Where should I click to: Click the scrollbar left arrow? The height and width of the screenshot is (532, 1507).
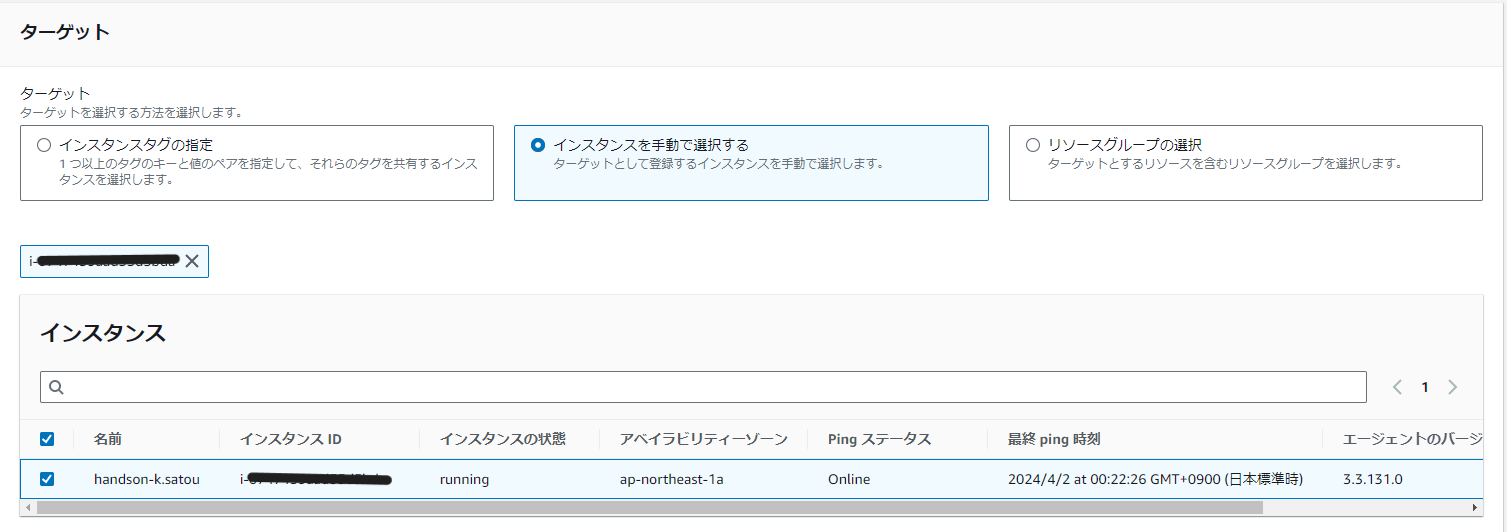pos(28,508)
